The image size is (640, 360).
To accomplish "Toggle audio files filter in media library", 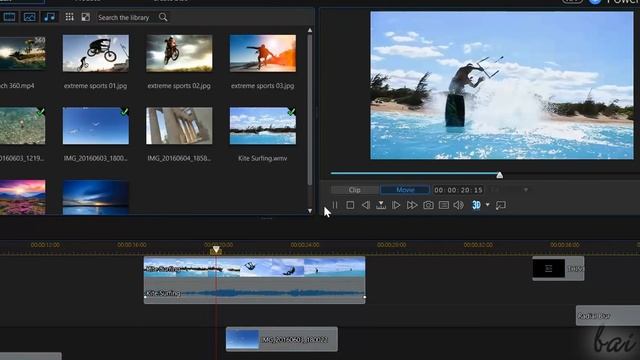I will (49, 17).
